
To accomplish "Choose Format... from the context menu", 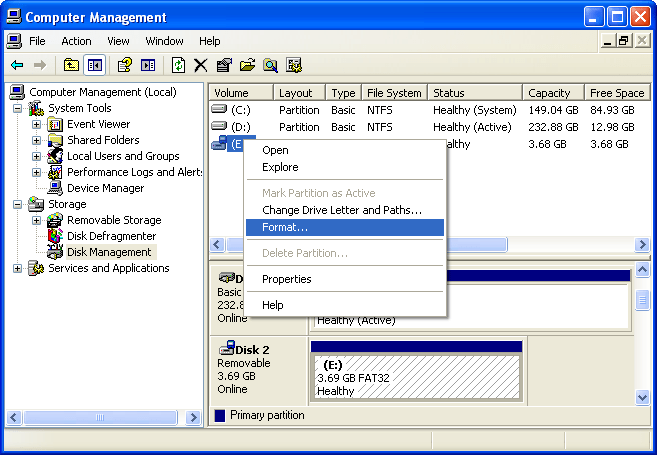I will [x=345, y=228].
